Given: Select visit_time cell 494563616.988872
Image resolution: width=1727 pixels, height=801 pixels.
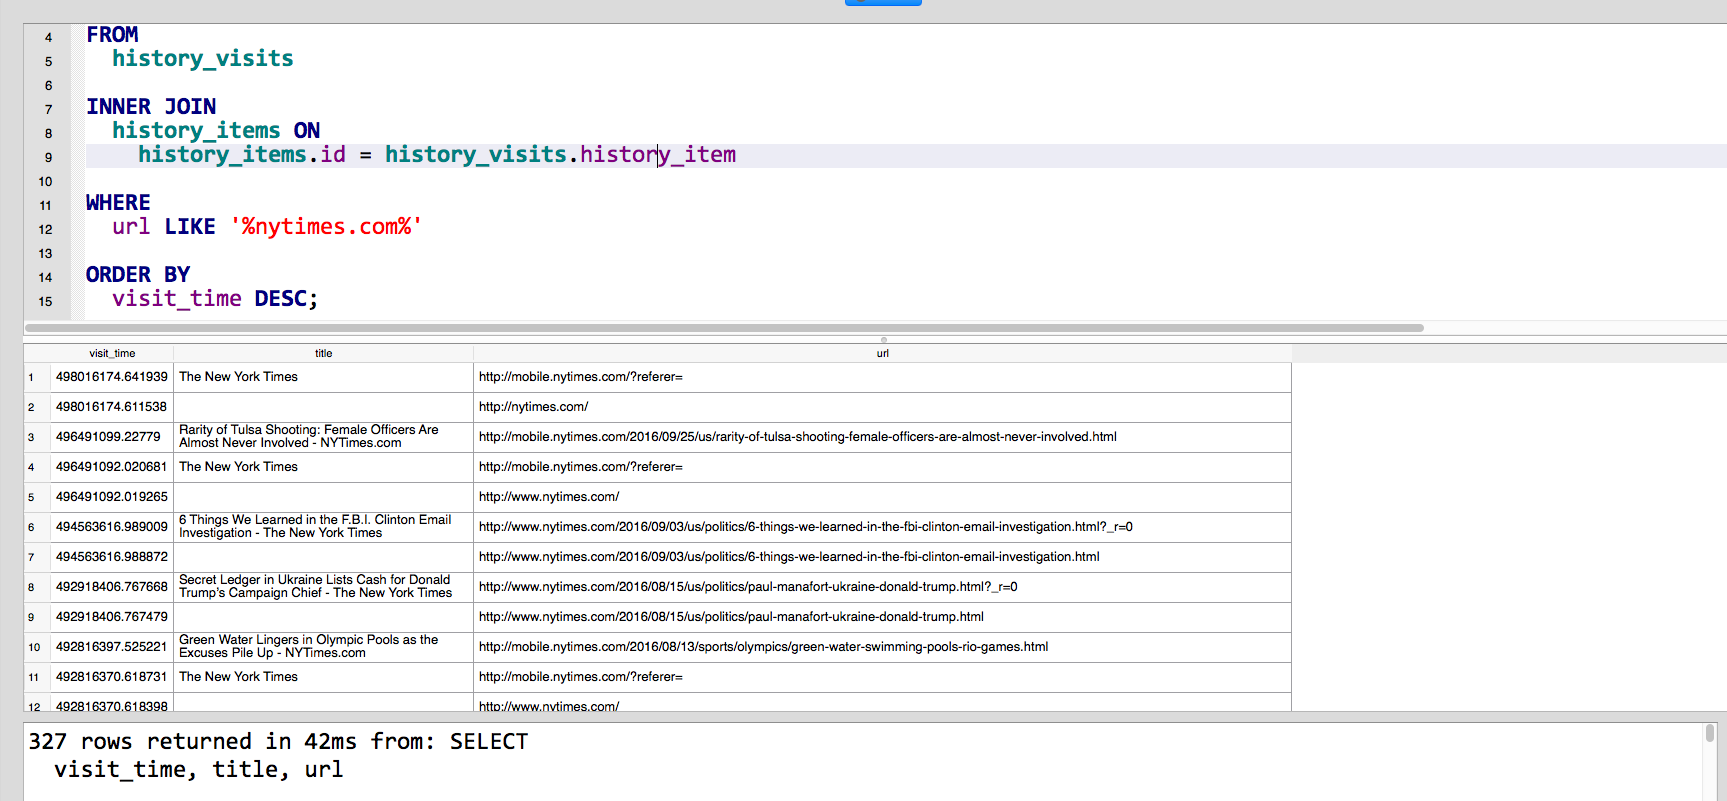Looking at the screenshot, I should click(111, 557).
